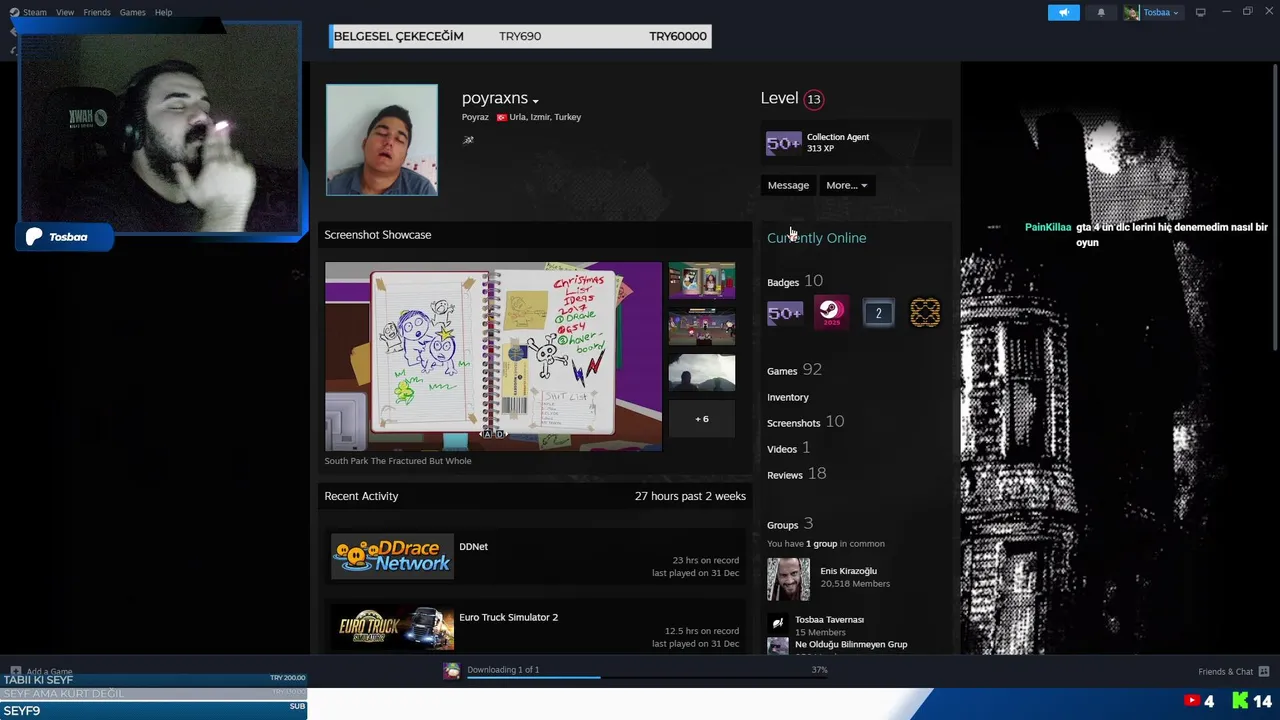
Task: Open the Enis Kirazoğlu group link
Action: (x=848, y=571)
